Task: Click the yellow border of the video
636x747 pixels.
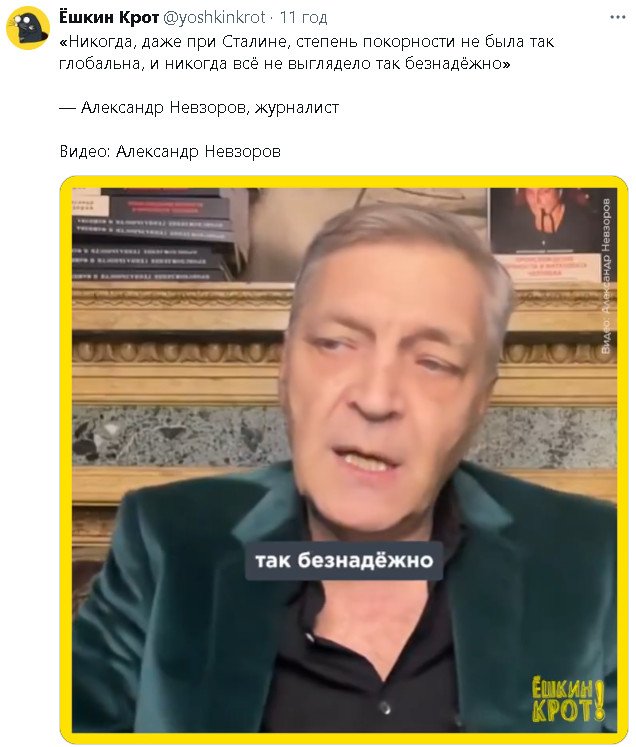Action: (344, 182)
